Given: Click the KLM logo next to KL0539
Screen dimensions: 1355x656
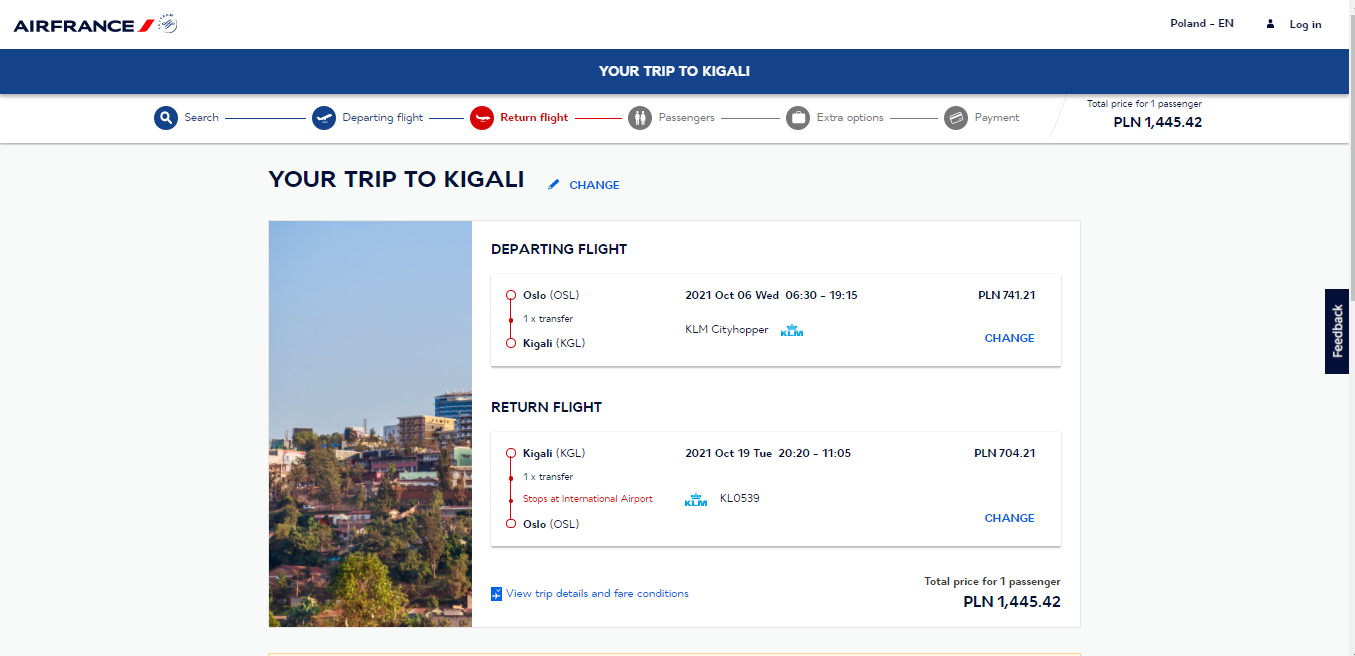Looking at the screenshot, I should [x=696, y=499].
